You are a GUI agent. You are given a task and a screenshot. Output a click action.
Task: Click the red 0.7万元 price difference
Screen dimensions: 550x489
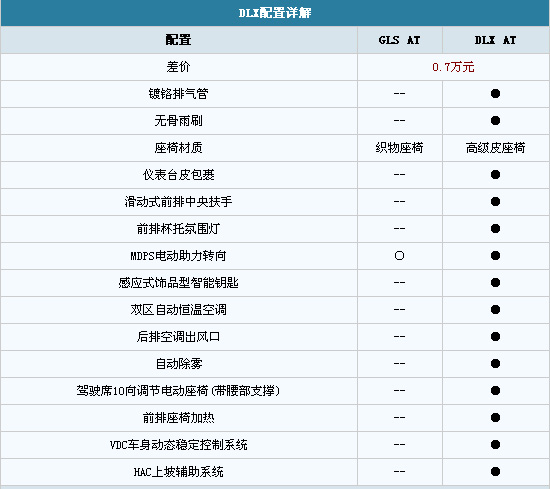point(453,67)
